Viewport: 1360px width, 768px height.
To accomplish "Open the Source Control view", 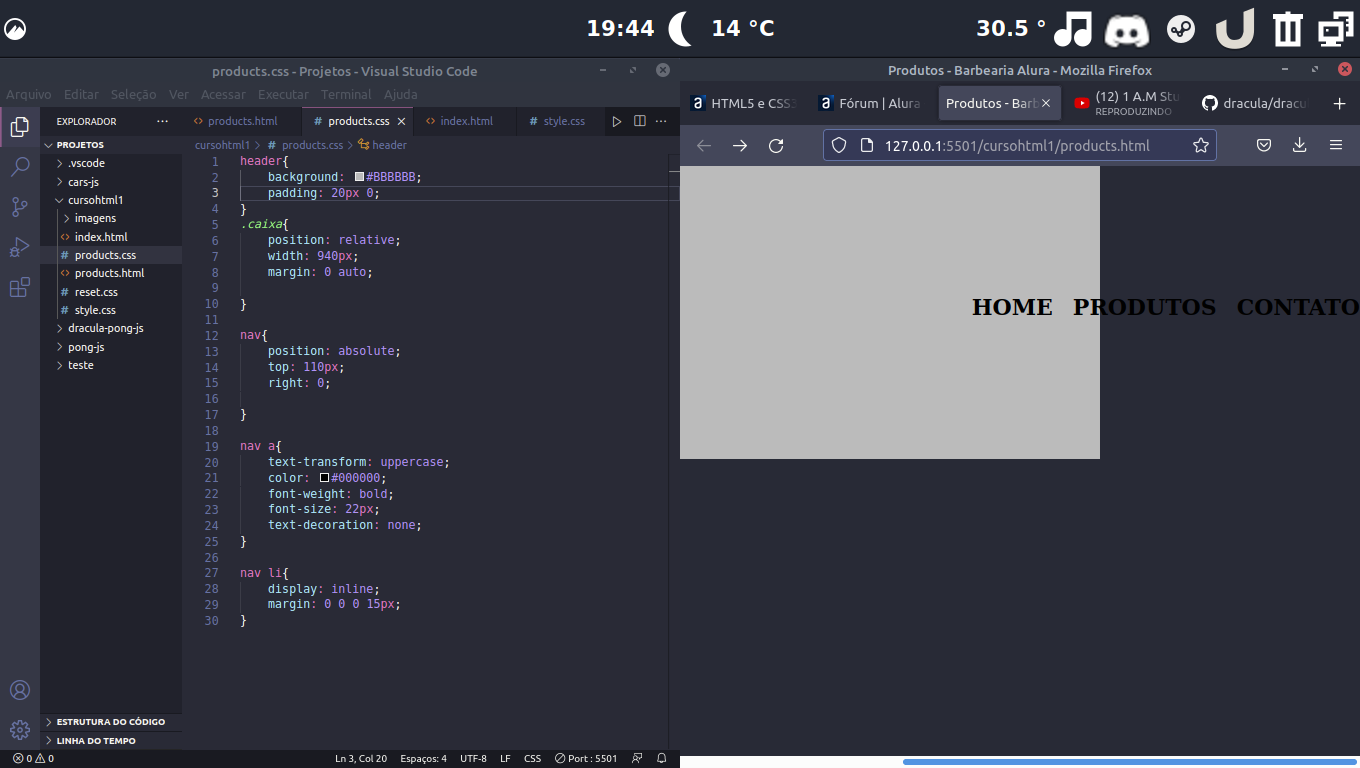I will tap(19, 207).
